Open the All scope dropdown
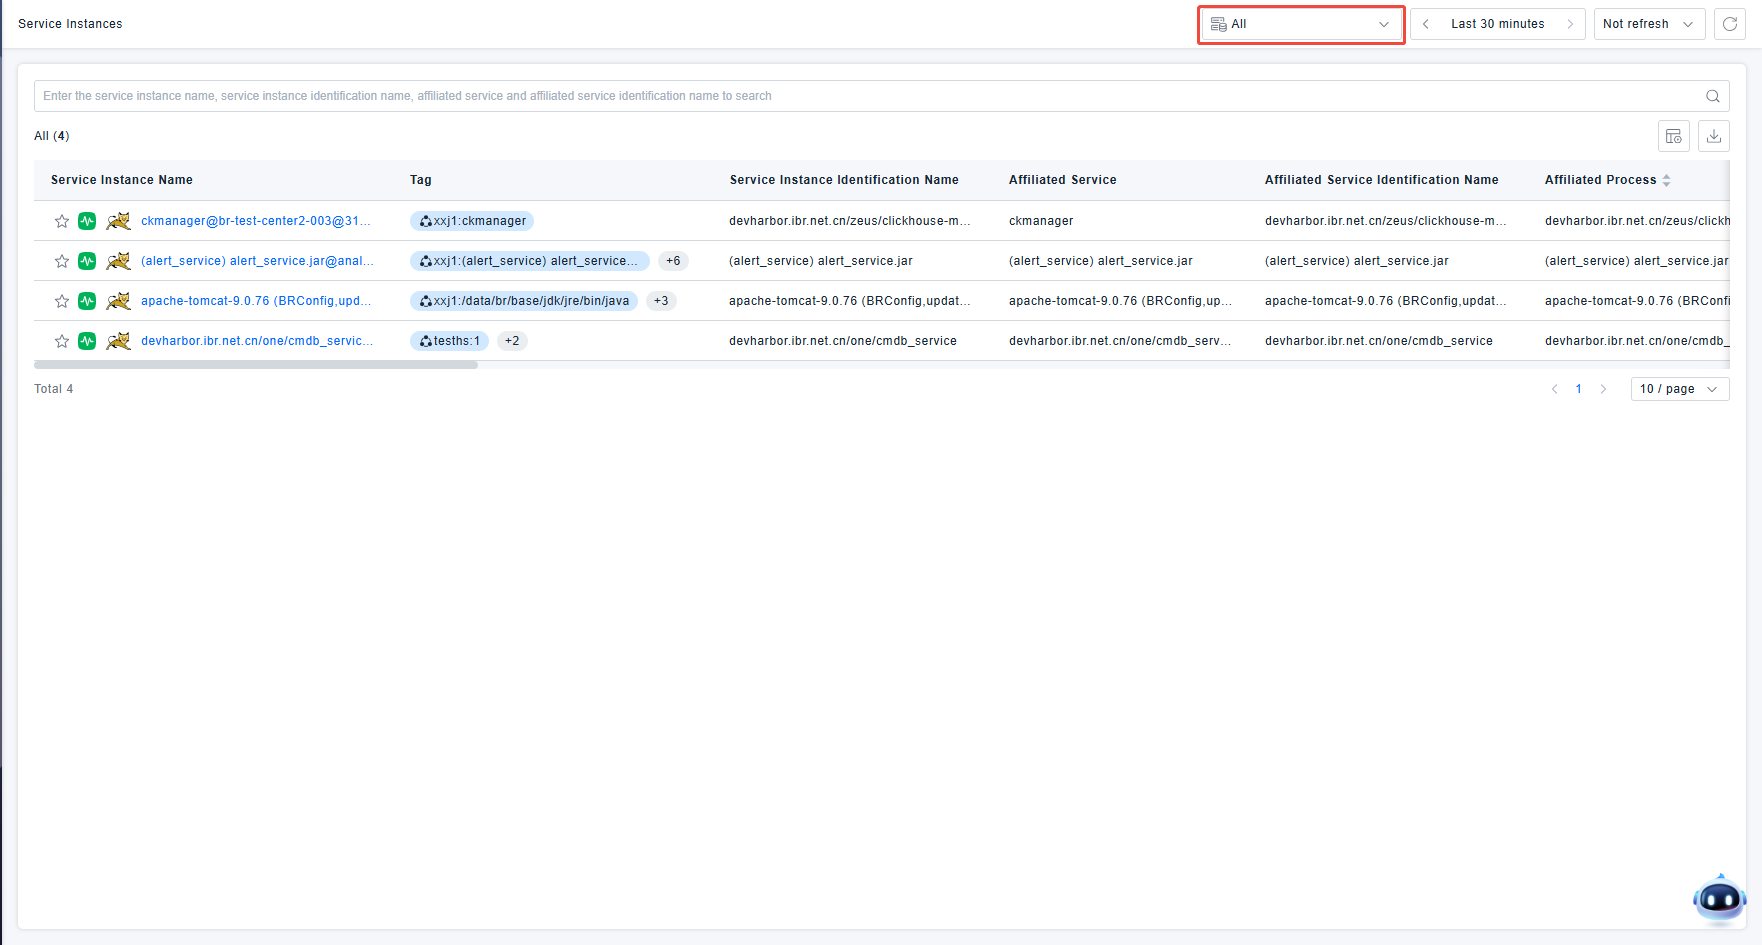1762x945 pixels. [1300, 24]
